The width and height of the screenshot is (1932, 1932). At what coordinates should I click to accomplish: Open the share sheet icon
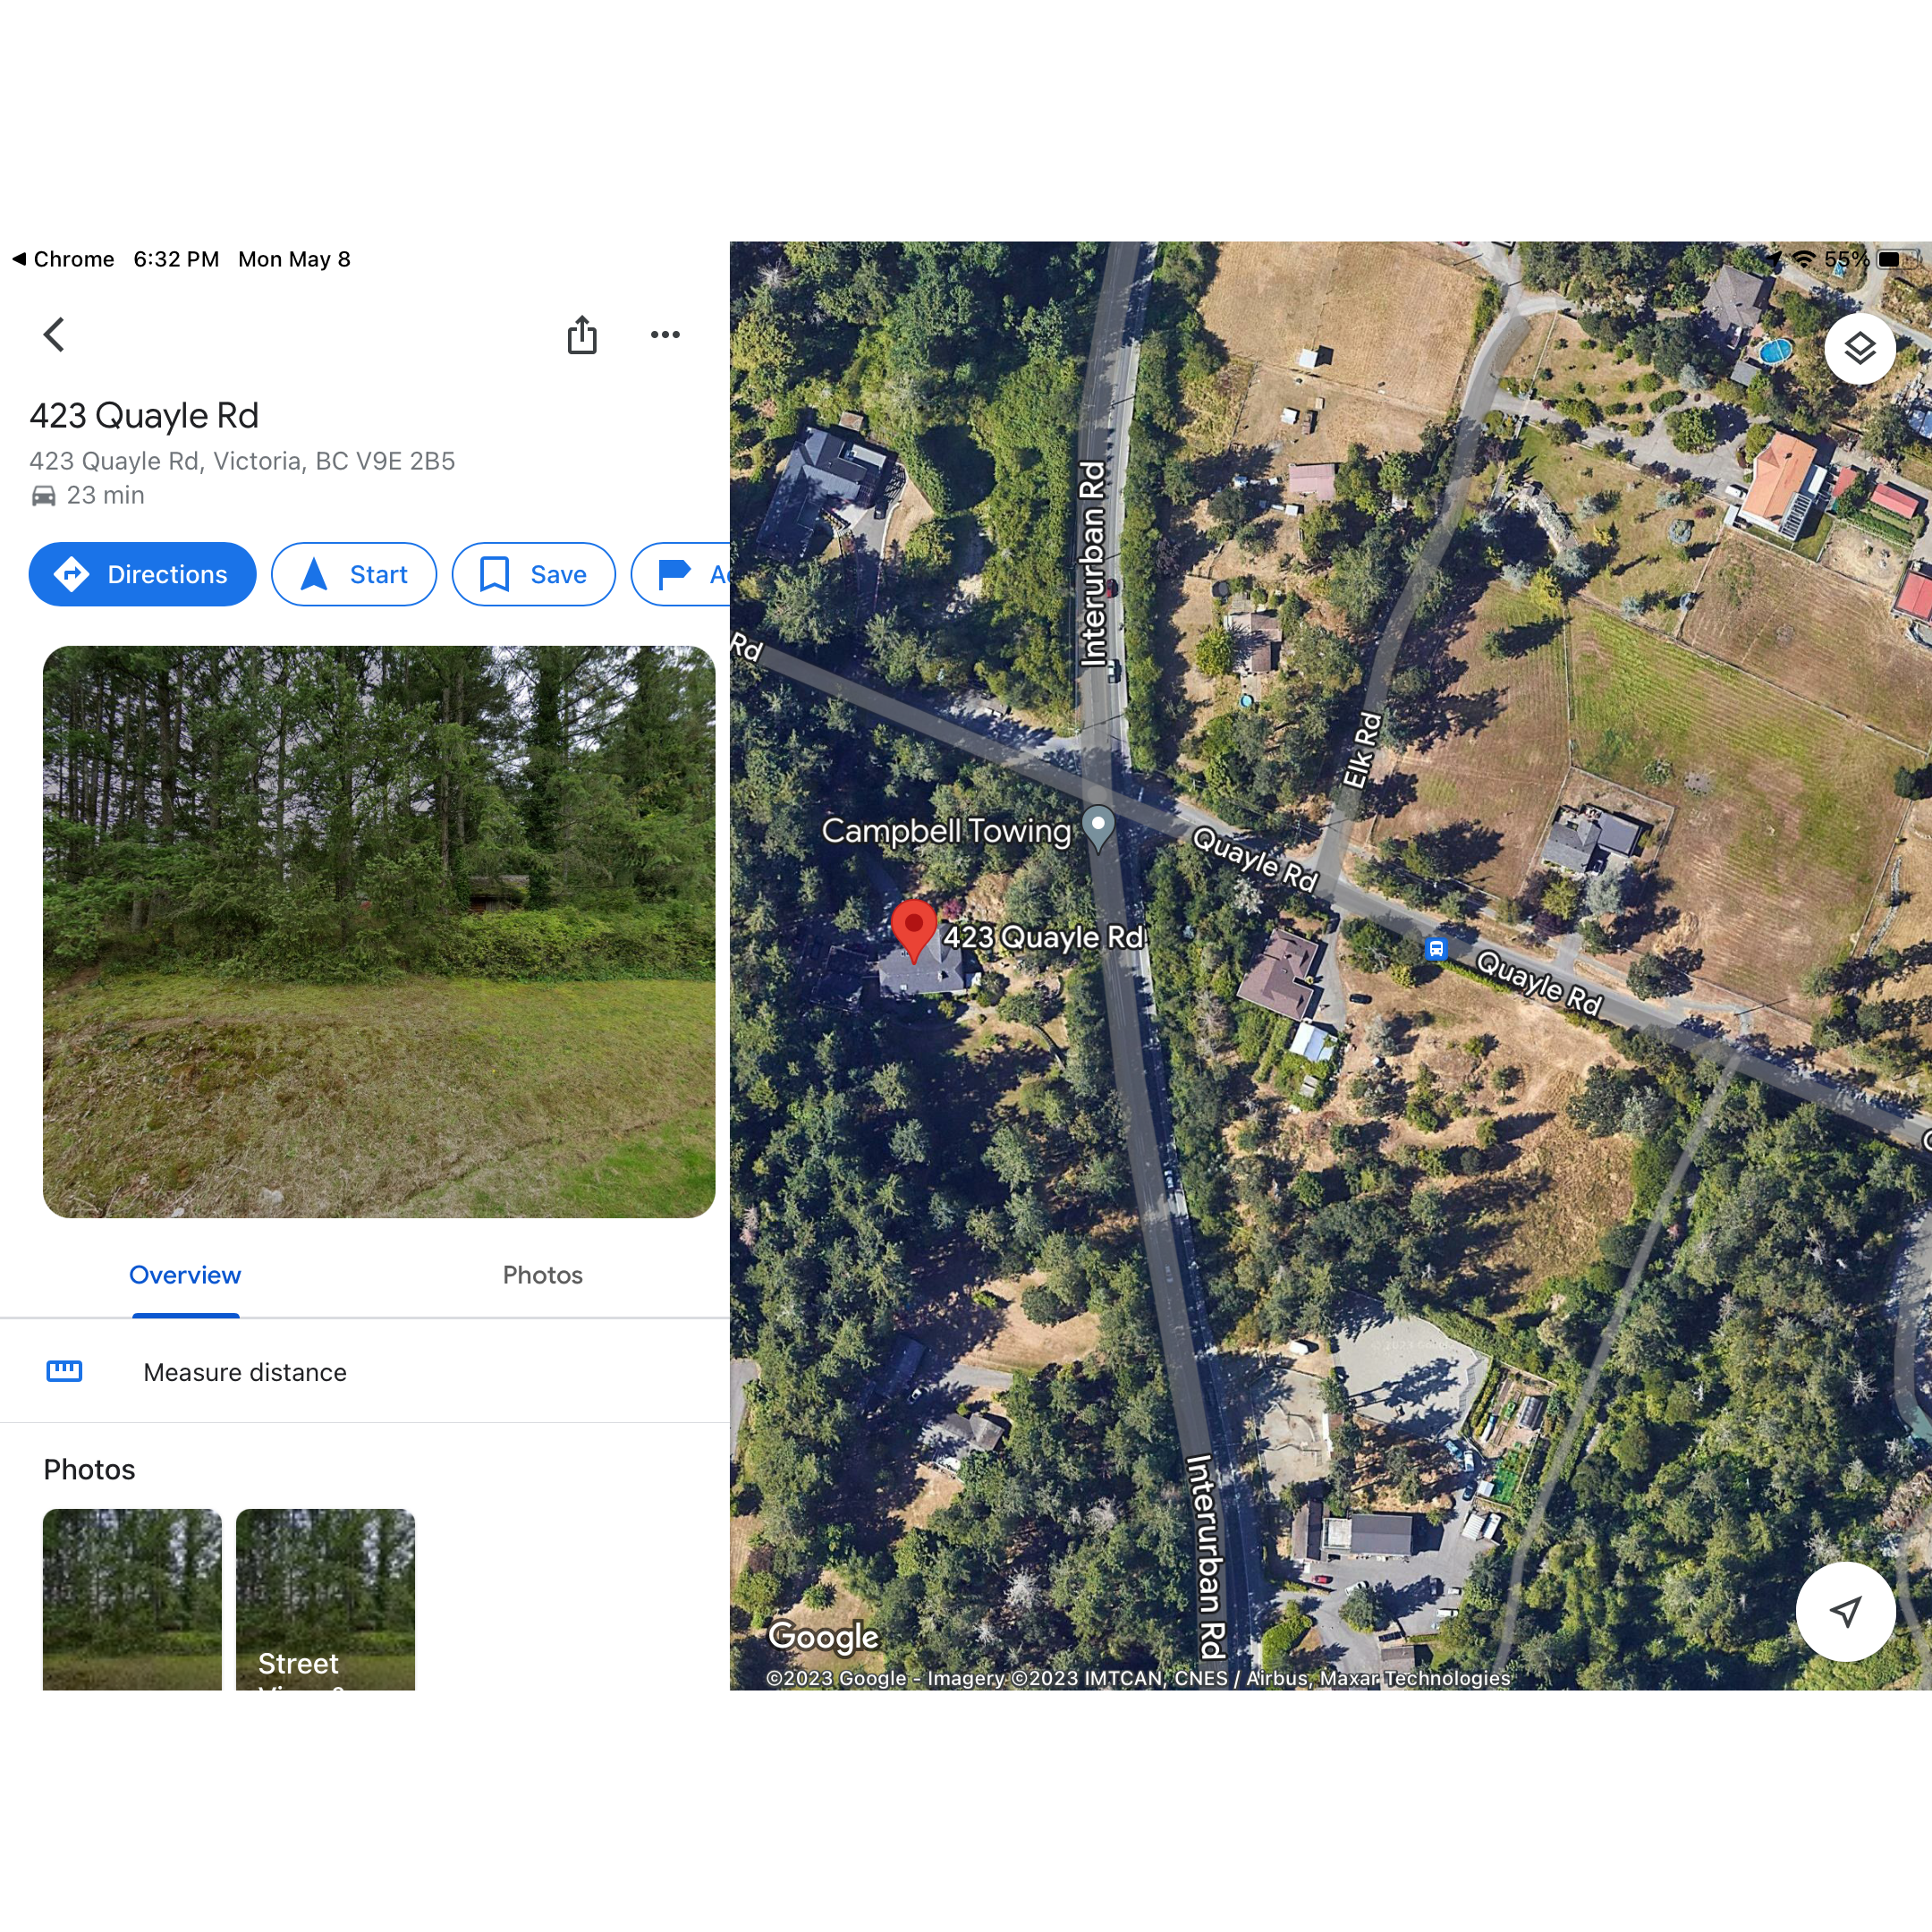point(582,335)
